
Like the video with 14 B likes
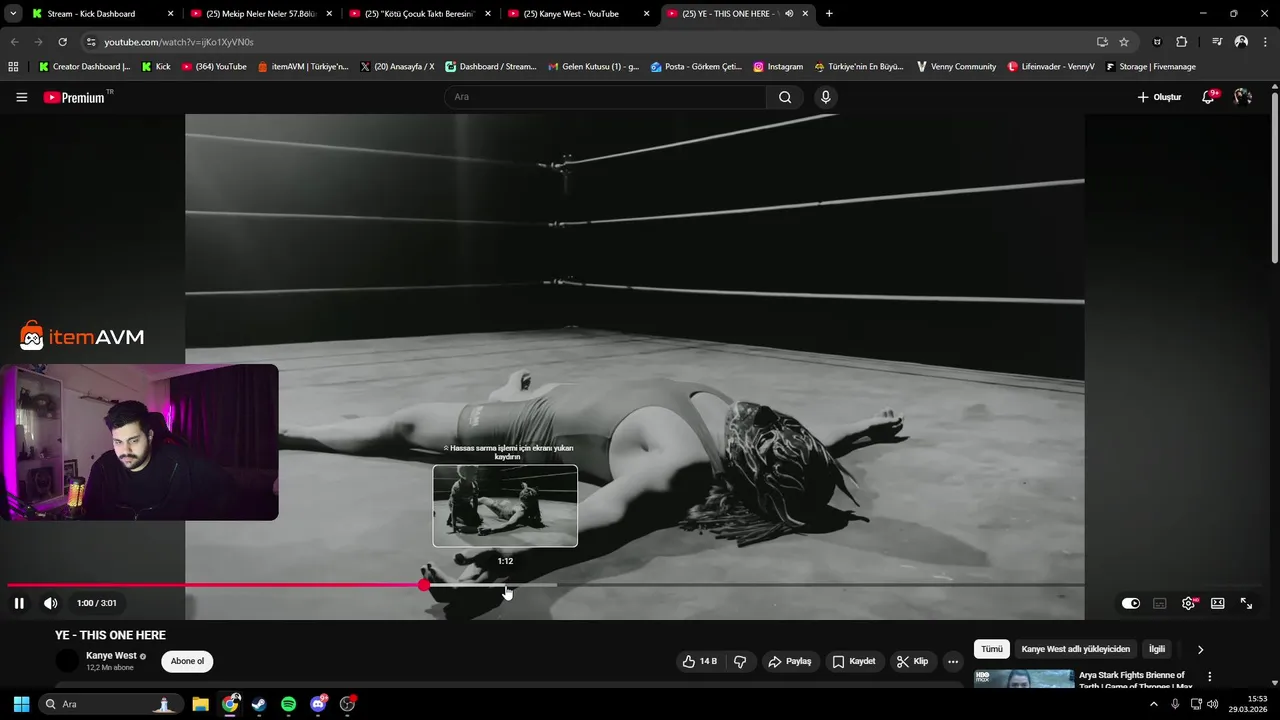[x=700, y=661]
